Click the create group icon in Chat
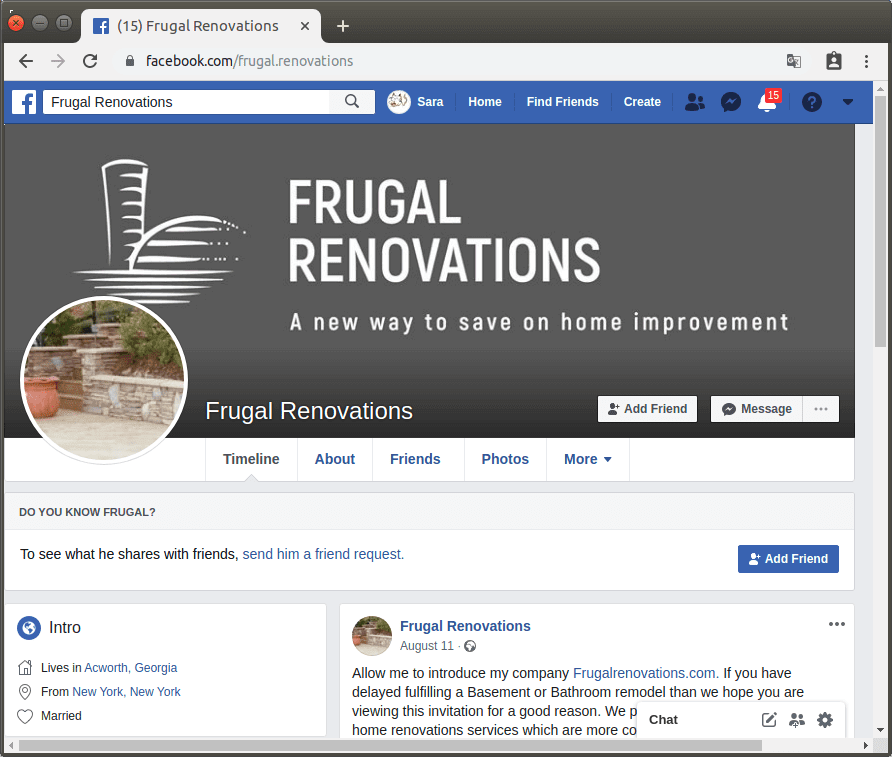 point(797,720)
